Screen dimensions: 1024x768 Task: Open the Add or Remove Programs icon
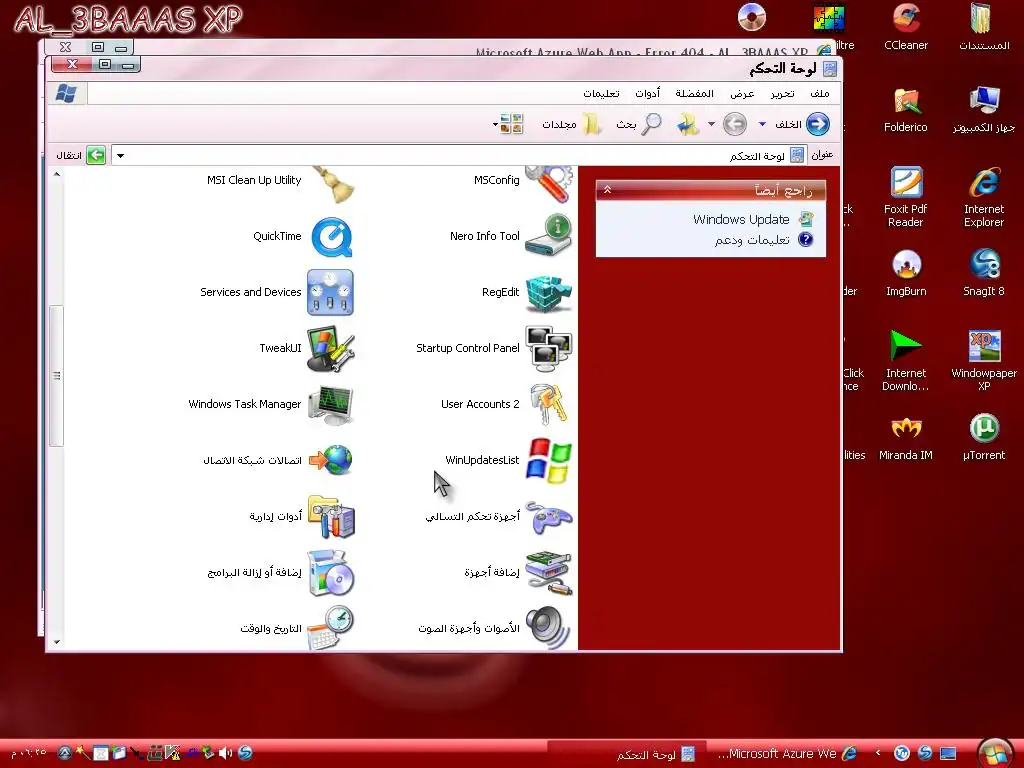point(331,573)
